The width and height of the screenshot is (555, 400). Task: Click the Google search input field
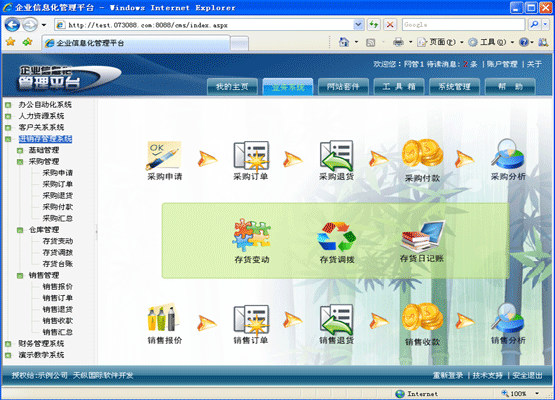(x=463, y=25)
